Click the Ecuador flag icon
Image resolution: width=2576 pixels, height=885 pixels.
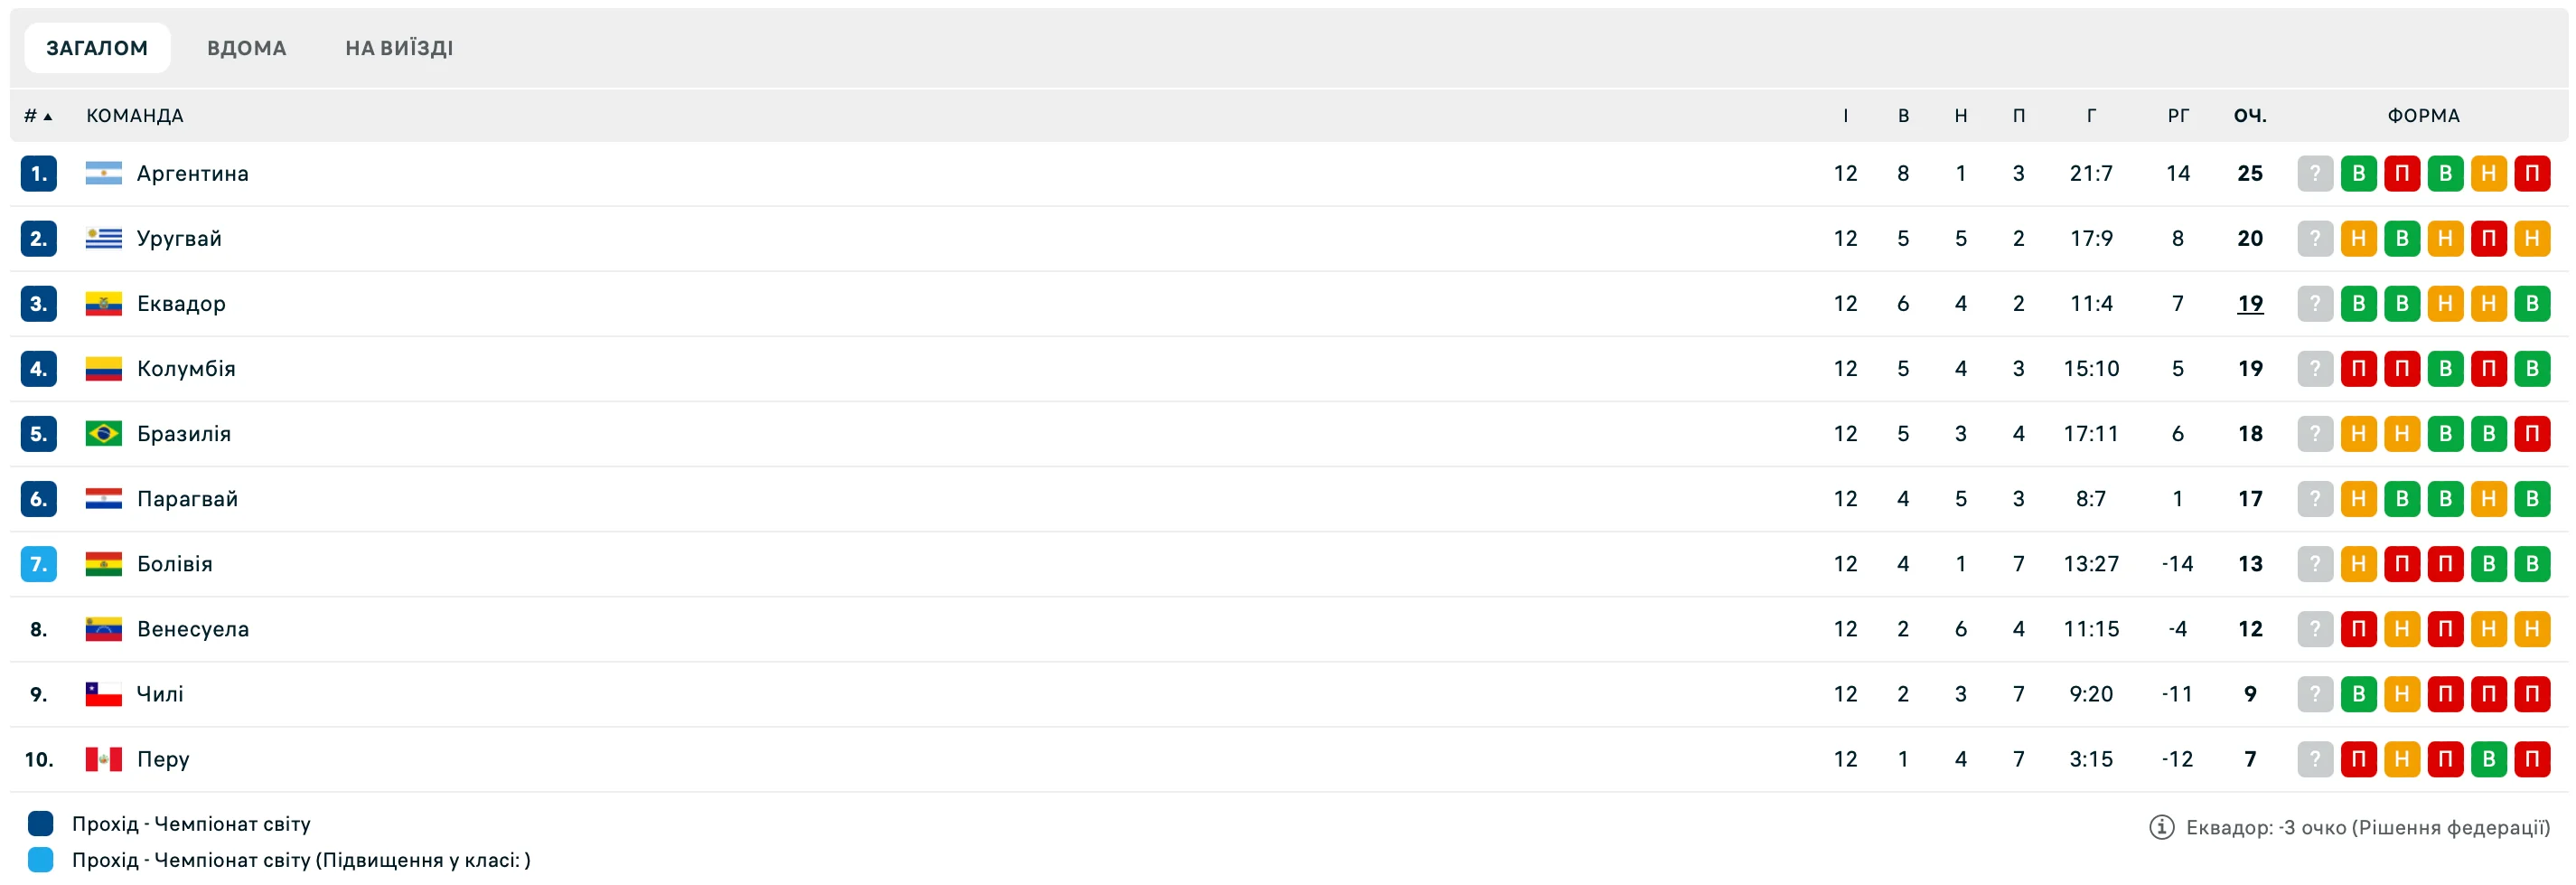[x=103, y=304]
